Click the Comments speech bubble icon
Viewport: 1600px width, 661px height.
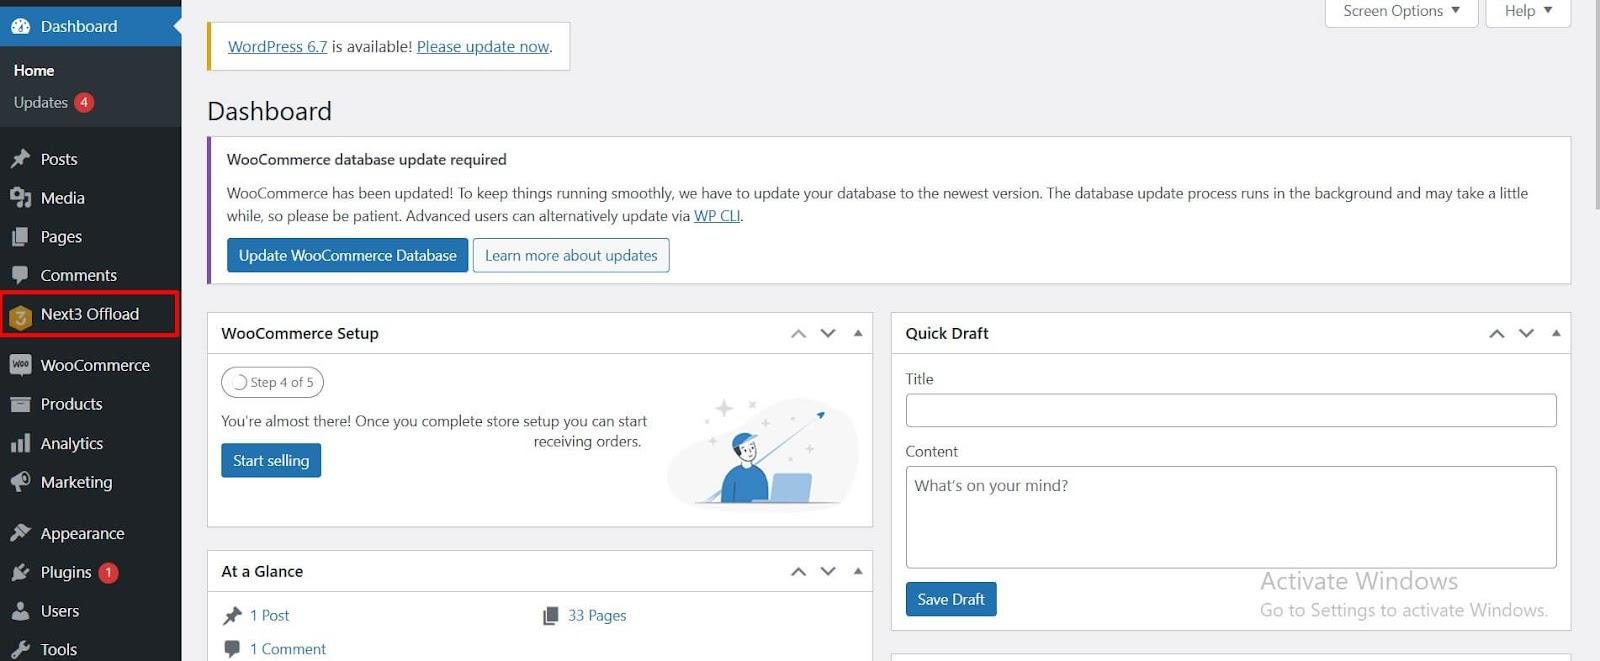click(x=20, y=275)
